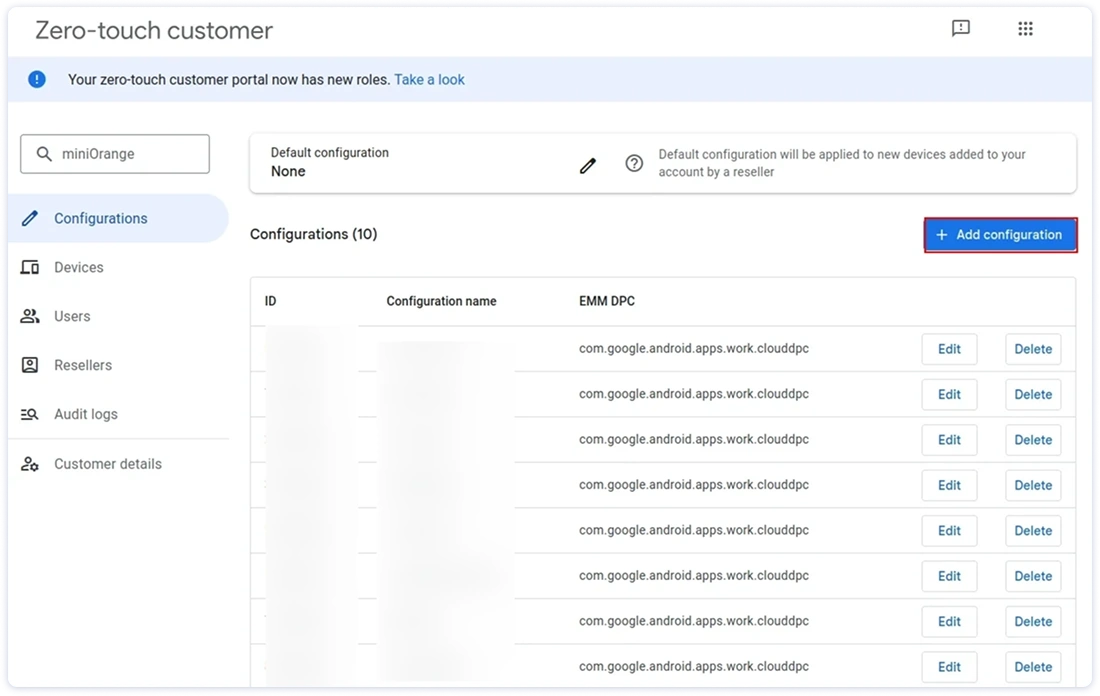
Task: Click the help question mark icon
Action: (x=634, y=163)
